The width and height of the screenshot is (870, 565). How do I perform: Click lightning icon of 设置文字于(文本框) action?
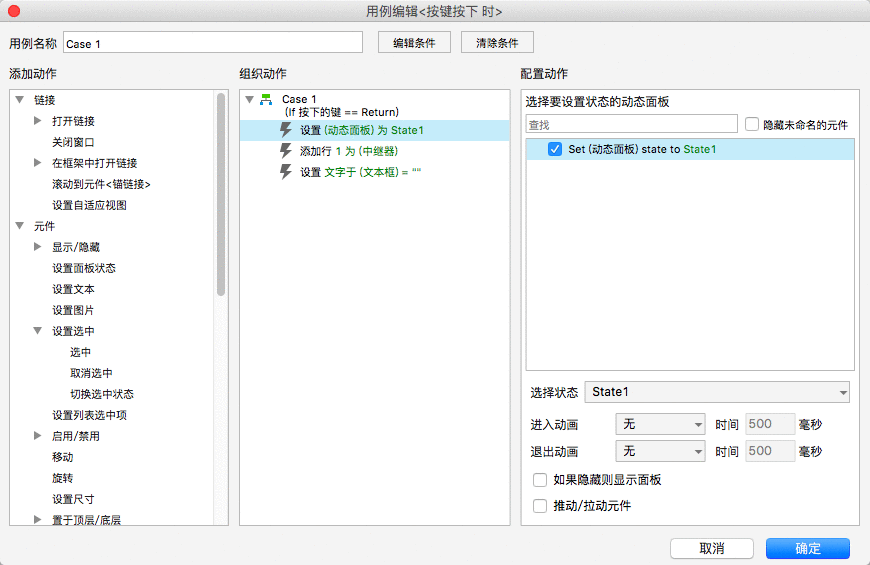tap(286, 172)
